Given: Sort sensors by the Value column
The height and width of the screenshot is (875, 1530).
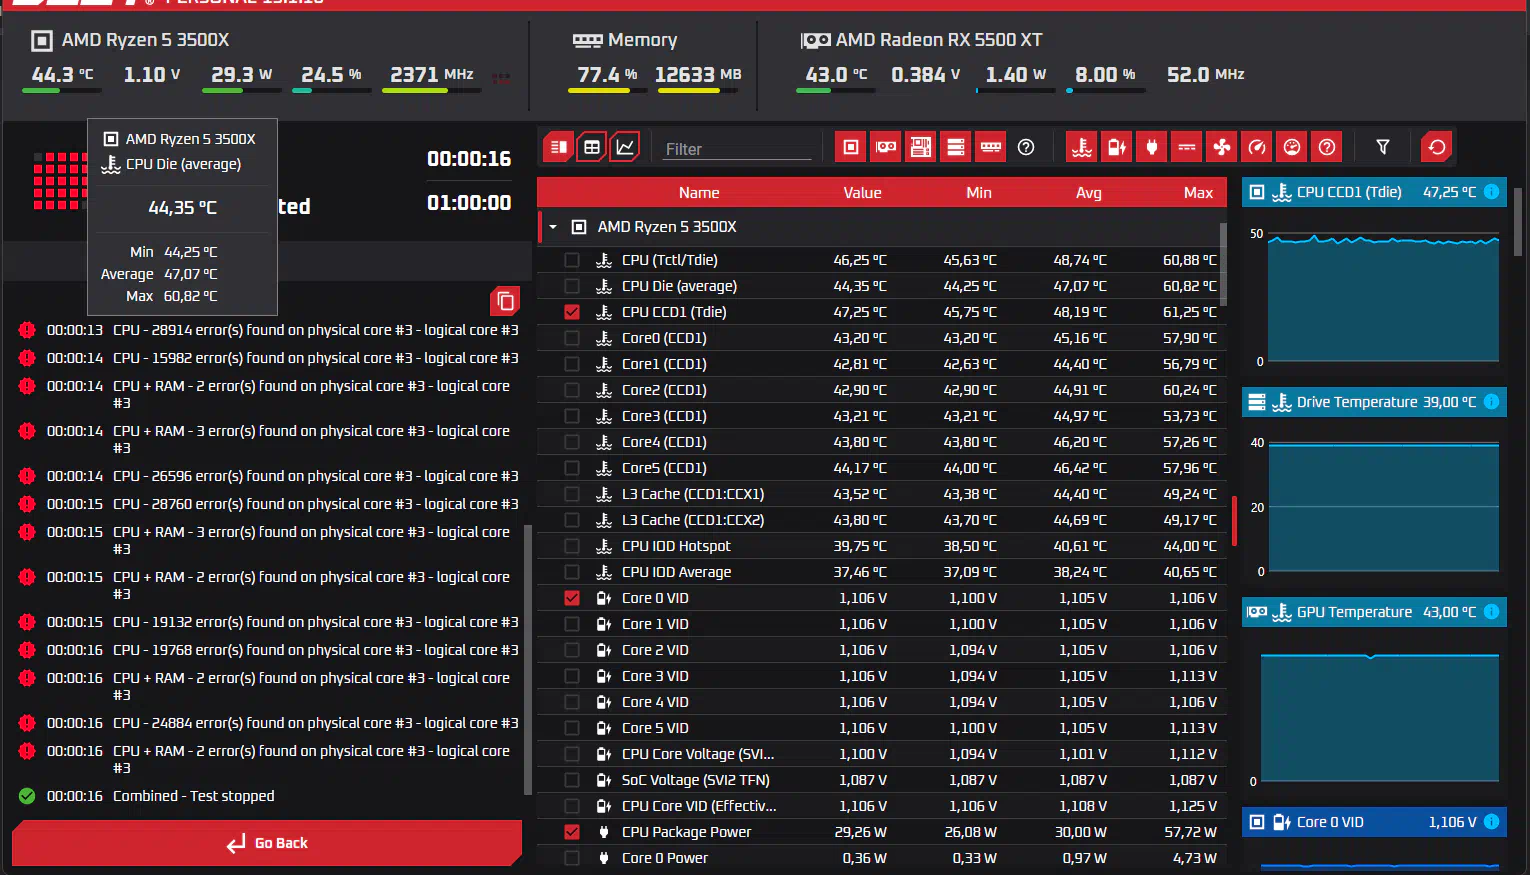Looking at the screenshot, I should tap(862, 193).
